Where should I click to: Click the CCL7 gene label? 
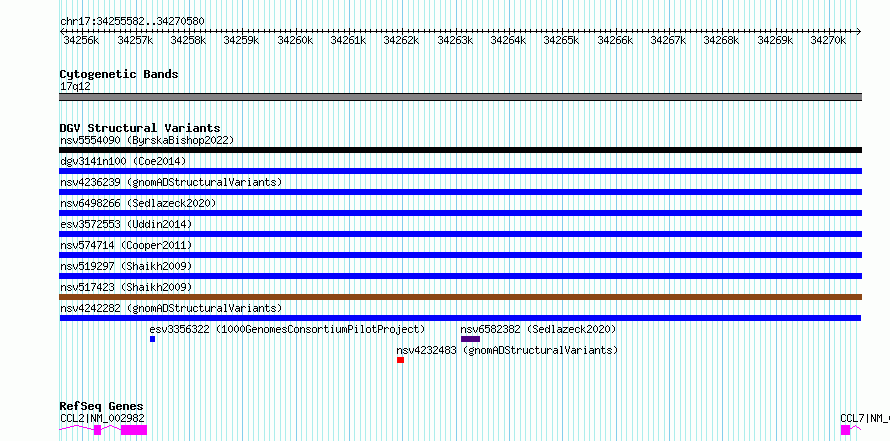[x=865, y=418]
